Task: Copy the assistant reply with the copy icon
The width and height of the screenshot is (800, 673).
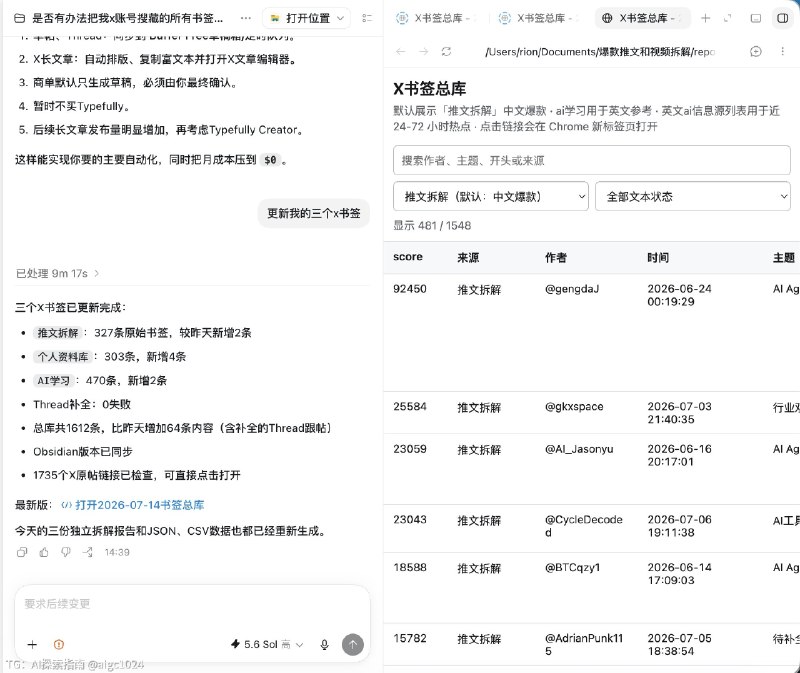Action: [x=21, y=552]
